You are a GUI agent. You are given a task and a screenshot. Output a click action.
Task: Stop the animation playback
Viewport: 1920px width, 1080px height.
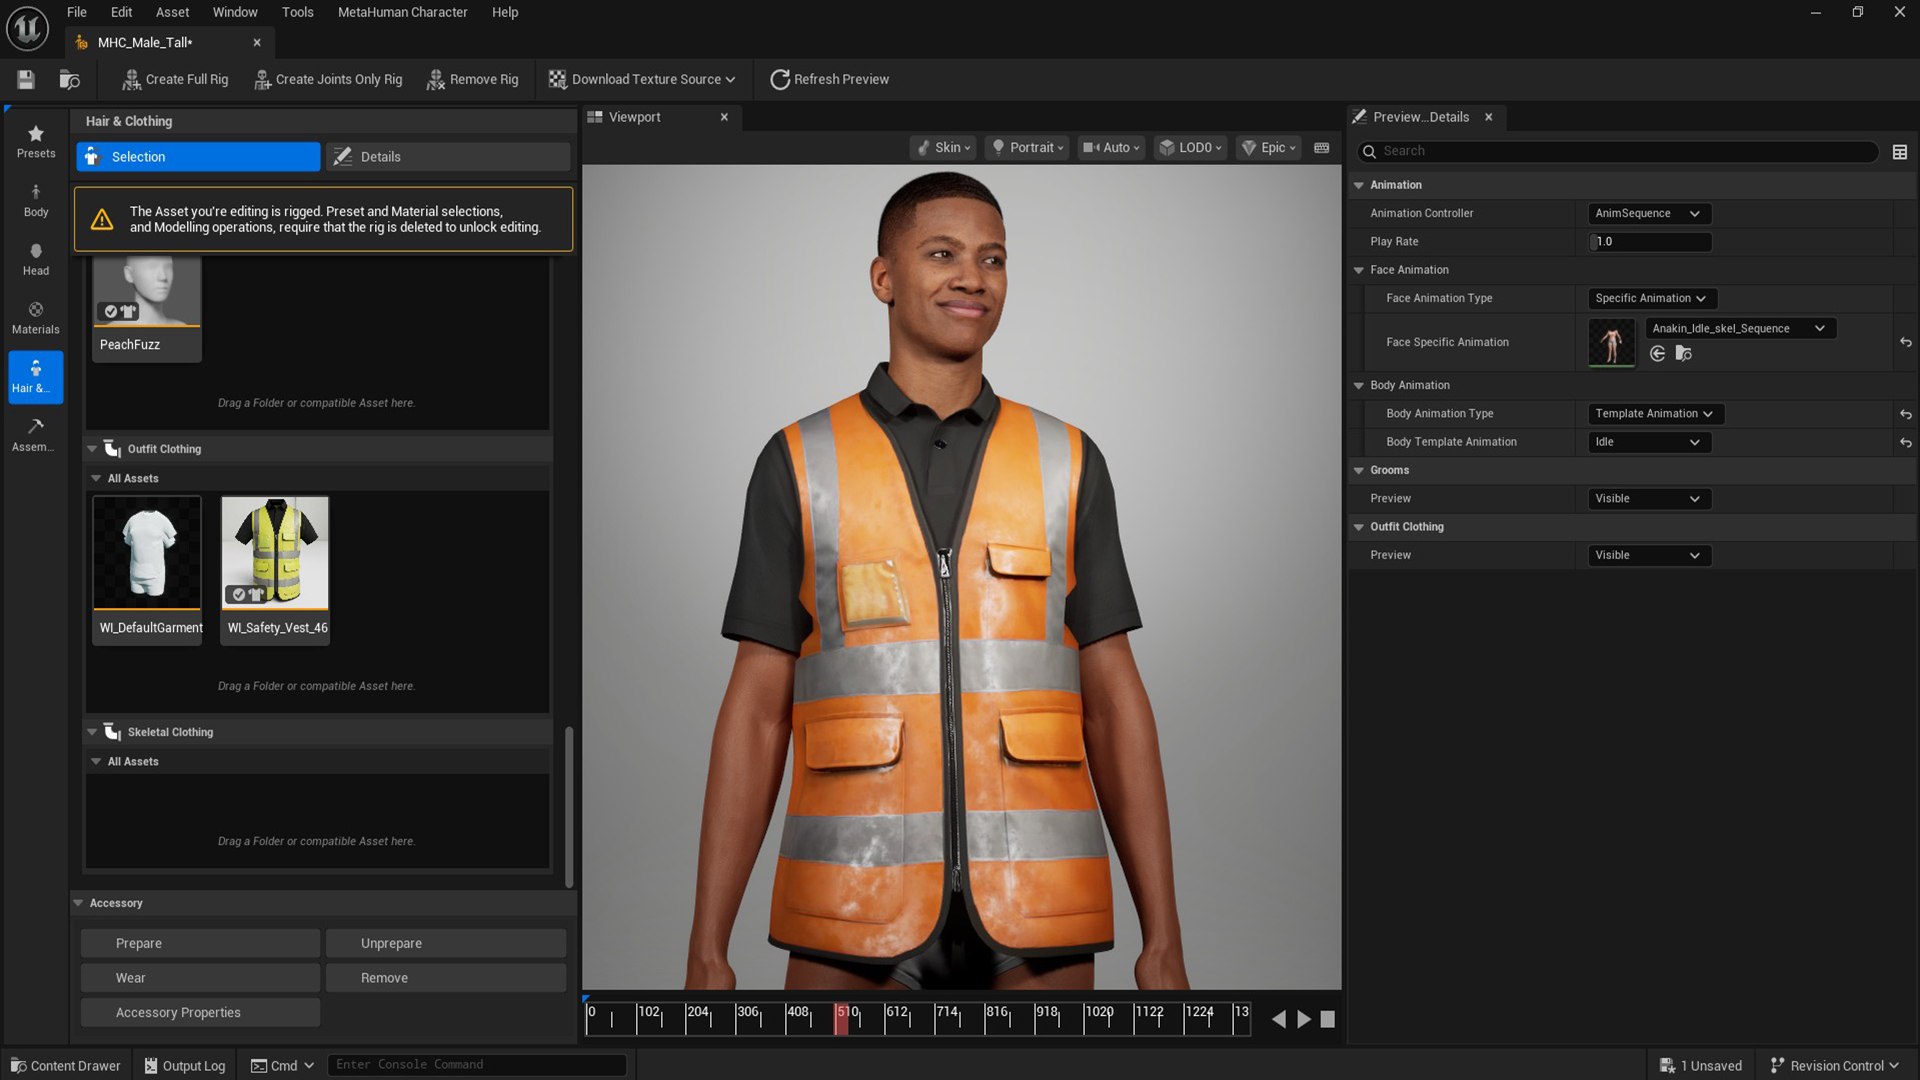tap(1327, 1019)
